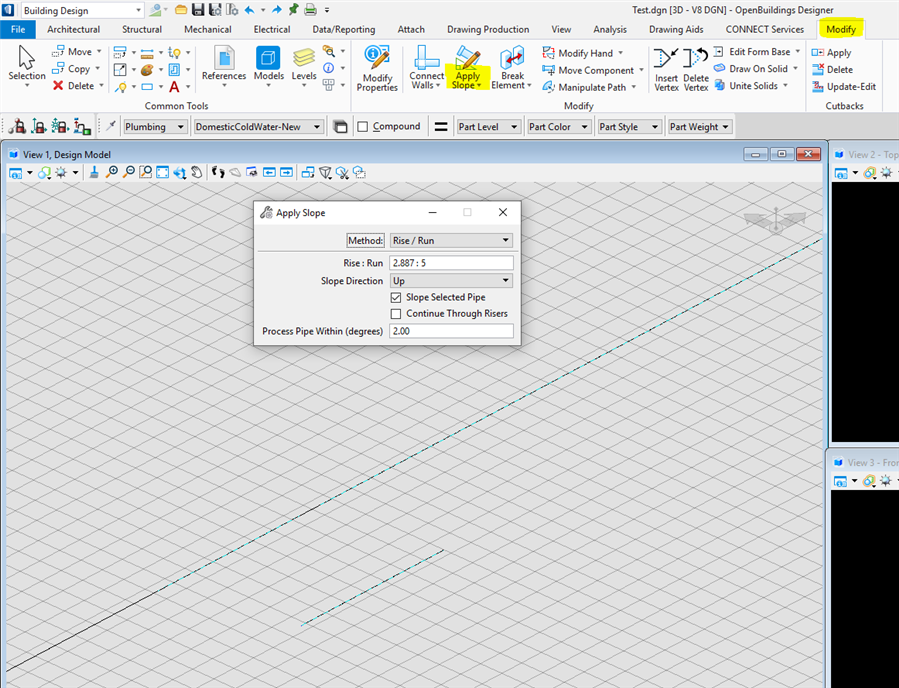Click the Rise : Run input field

coord(451,263)
